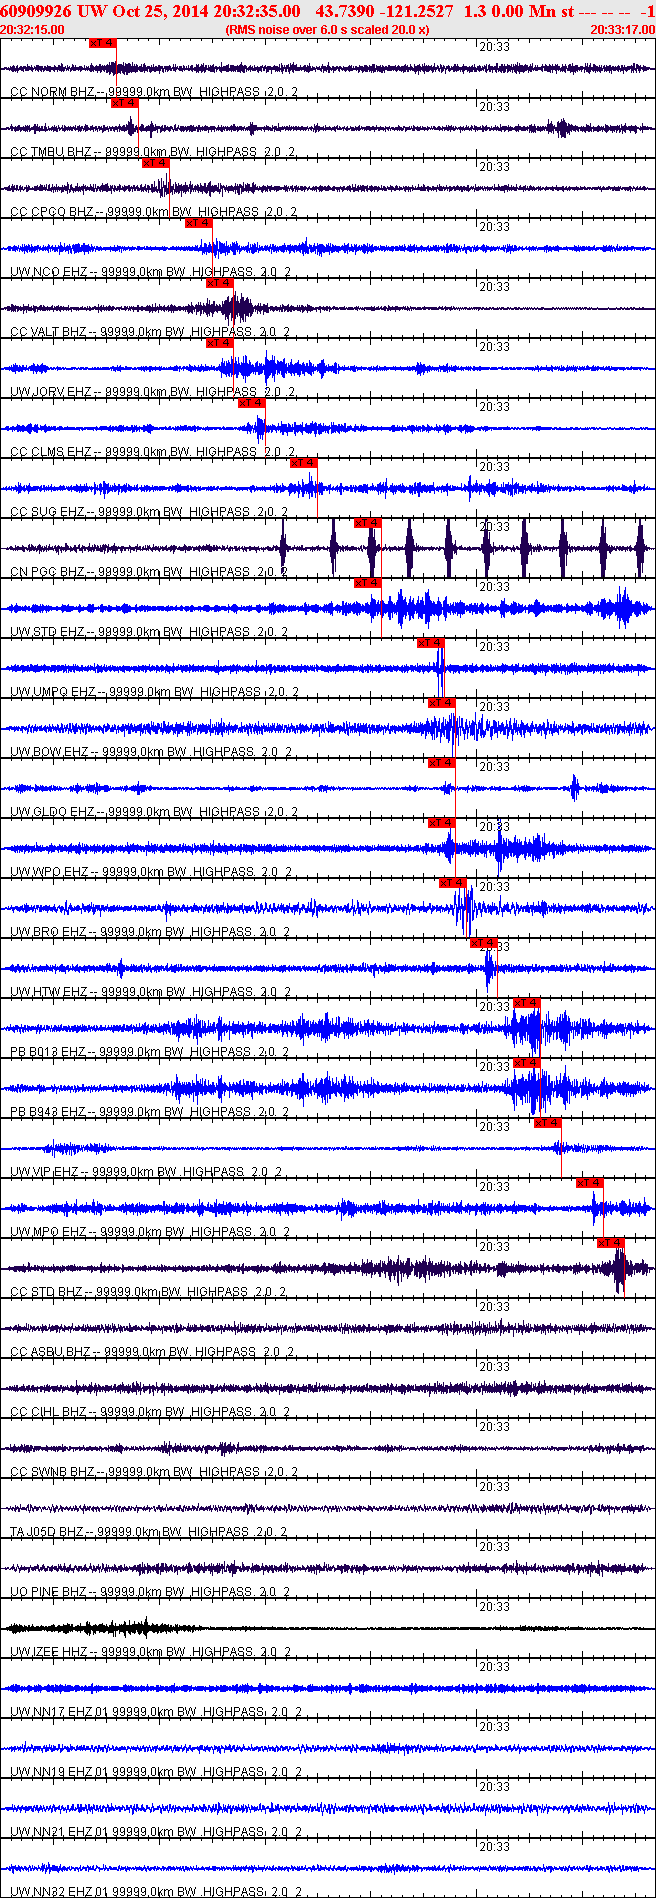The height and width of the screenshot is (1898, 656).
Task: Click the UW WPO EHZ station label
Action: coord(151,872)
